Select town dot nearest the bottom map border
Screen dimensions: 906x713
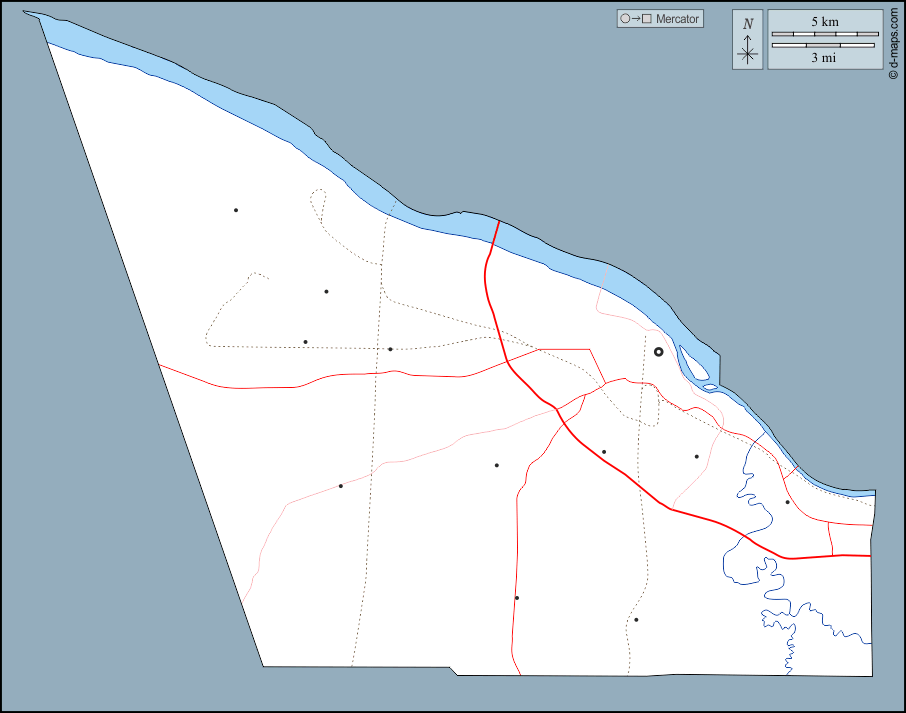coord(636,620)
